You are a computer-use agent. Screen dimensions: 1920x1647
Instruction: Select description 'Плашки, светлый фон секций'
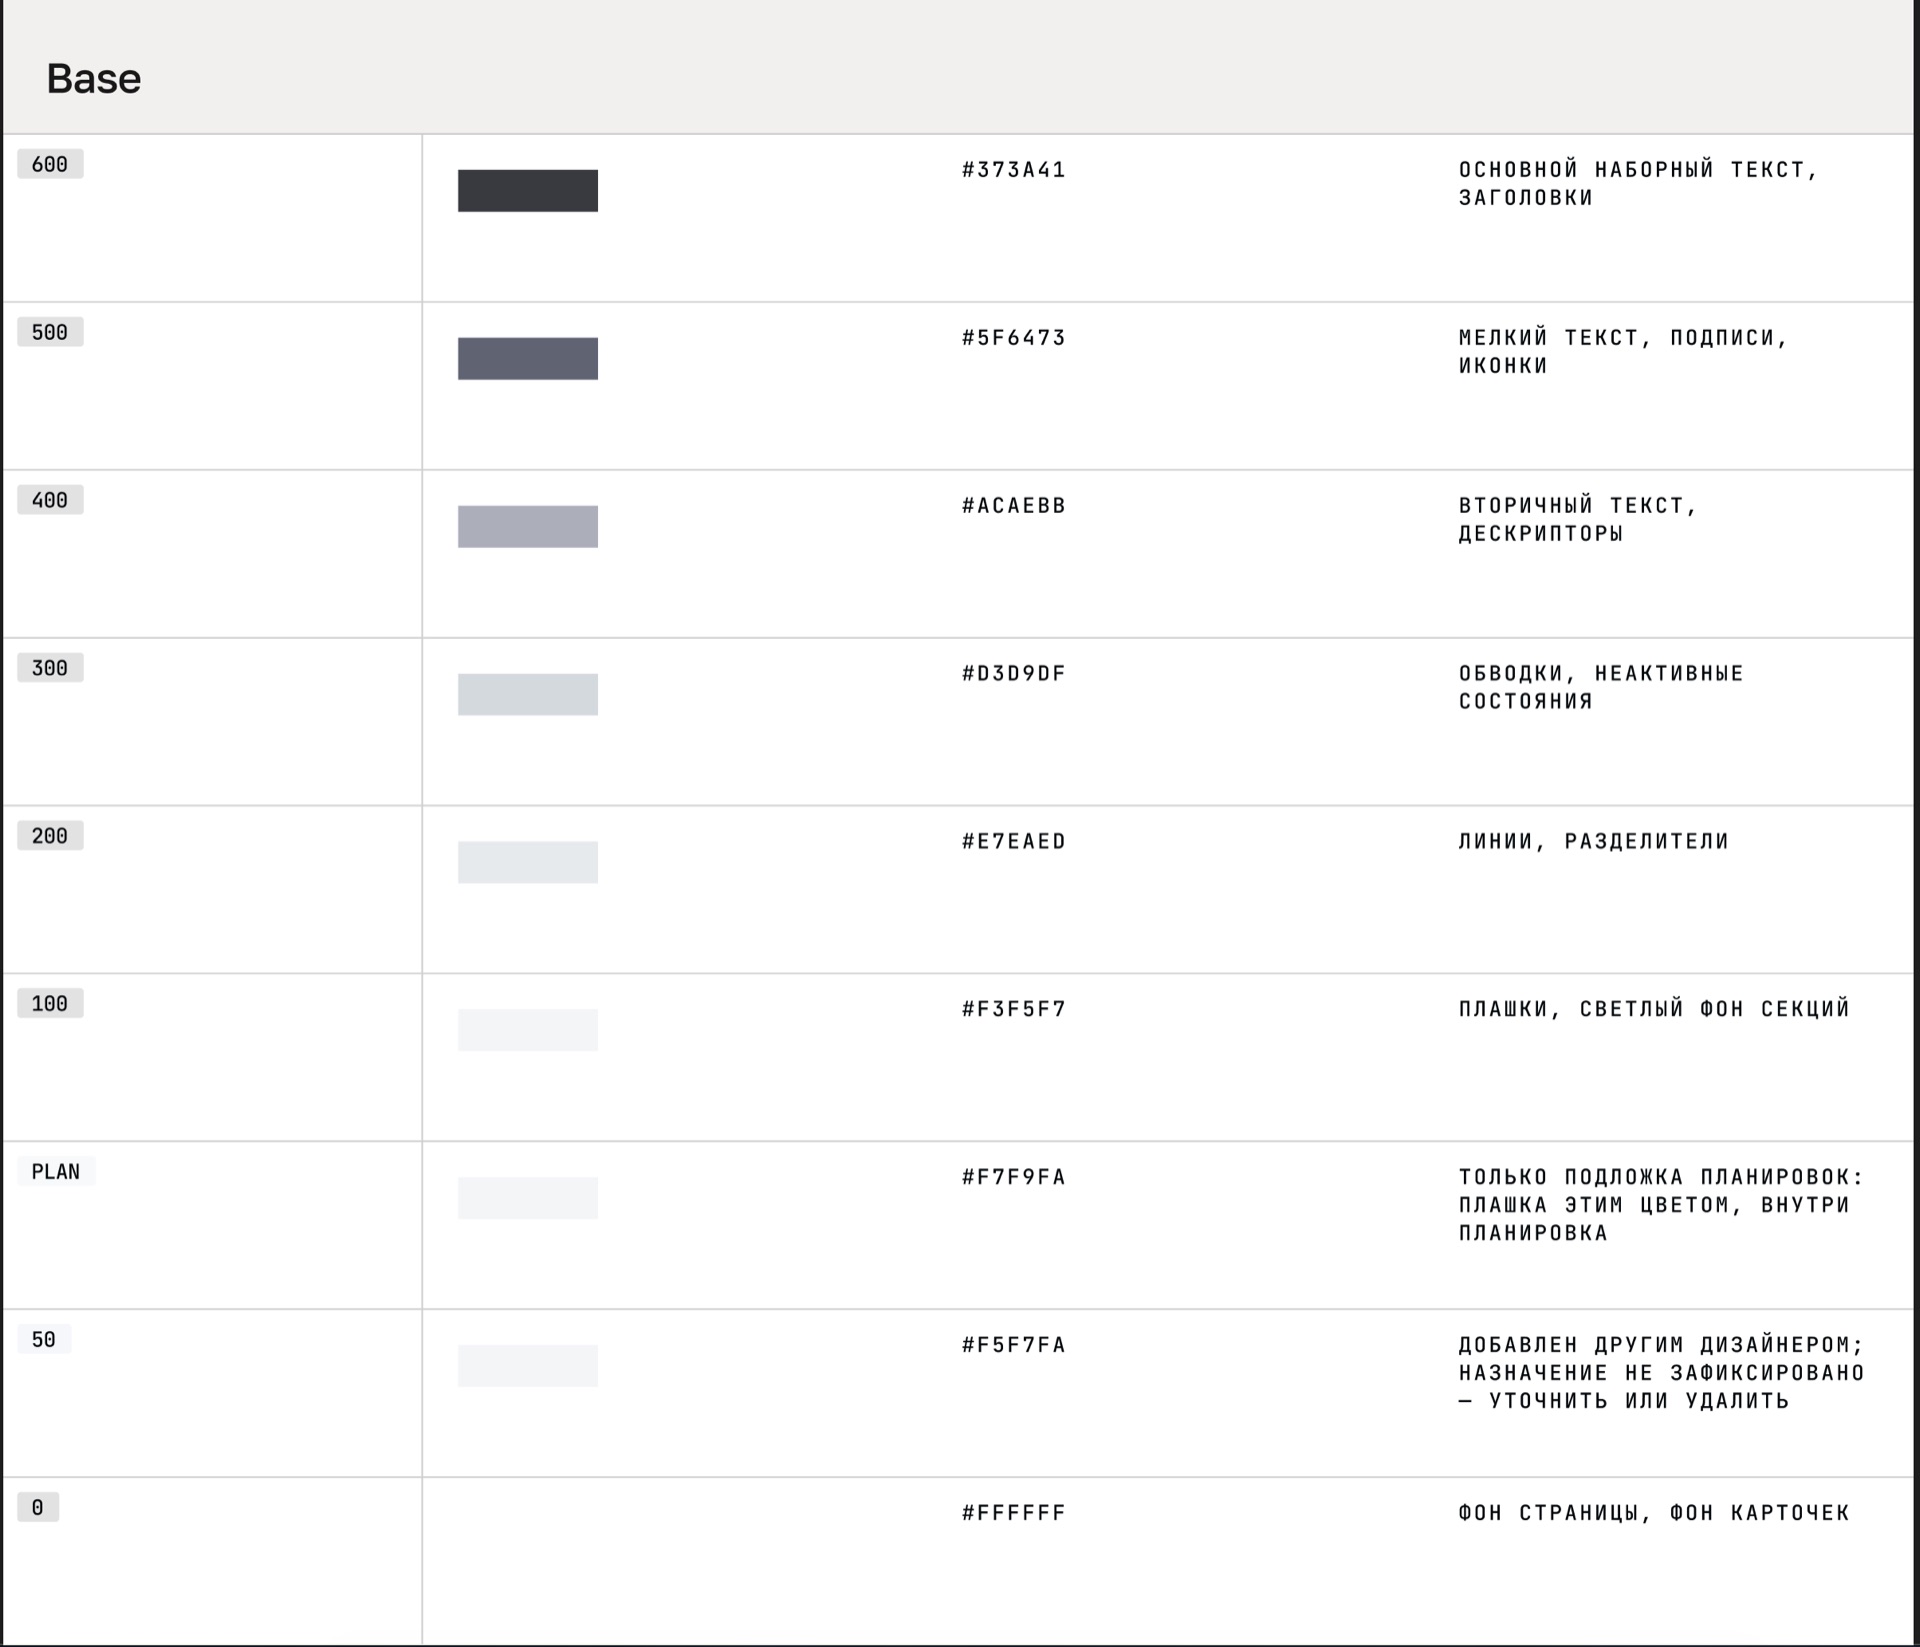click(1654, 1010)
